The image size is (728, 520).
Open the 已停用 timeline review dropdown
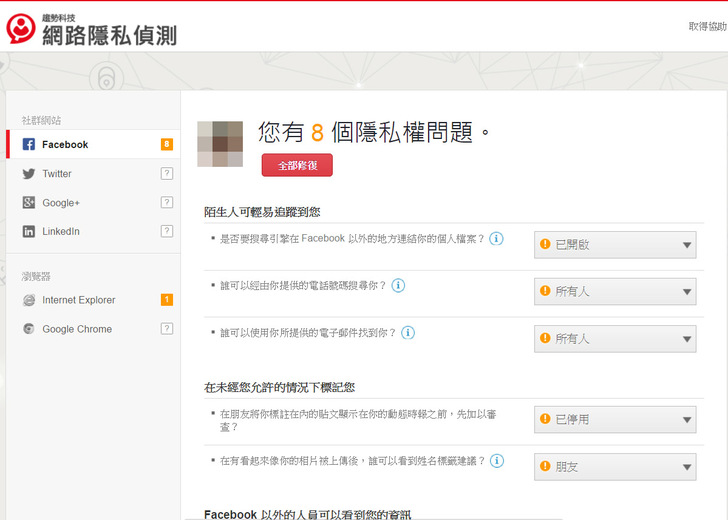pyautogui.click(x=615, y=420)
